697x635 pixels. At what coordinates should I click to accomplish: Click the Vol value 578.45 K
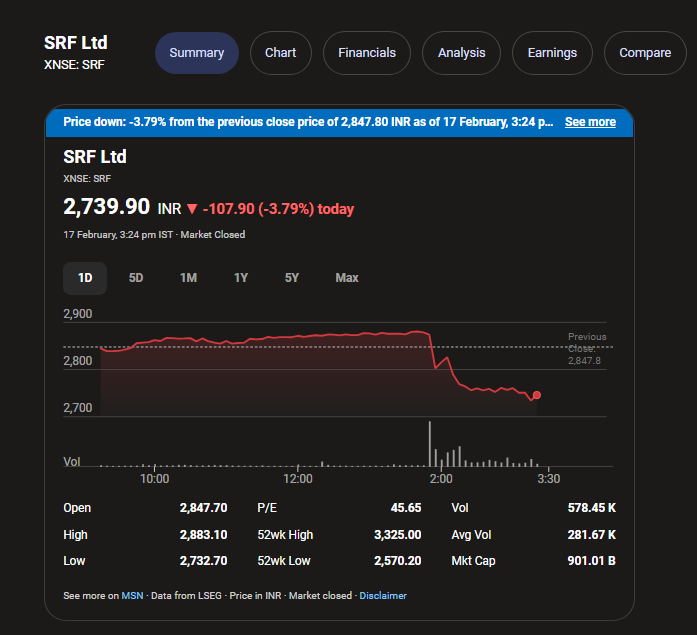point(592,508)
